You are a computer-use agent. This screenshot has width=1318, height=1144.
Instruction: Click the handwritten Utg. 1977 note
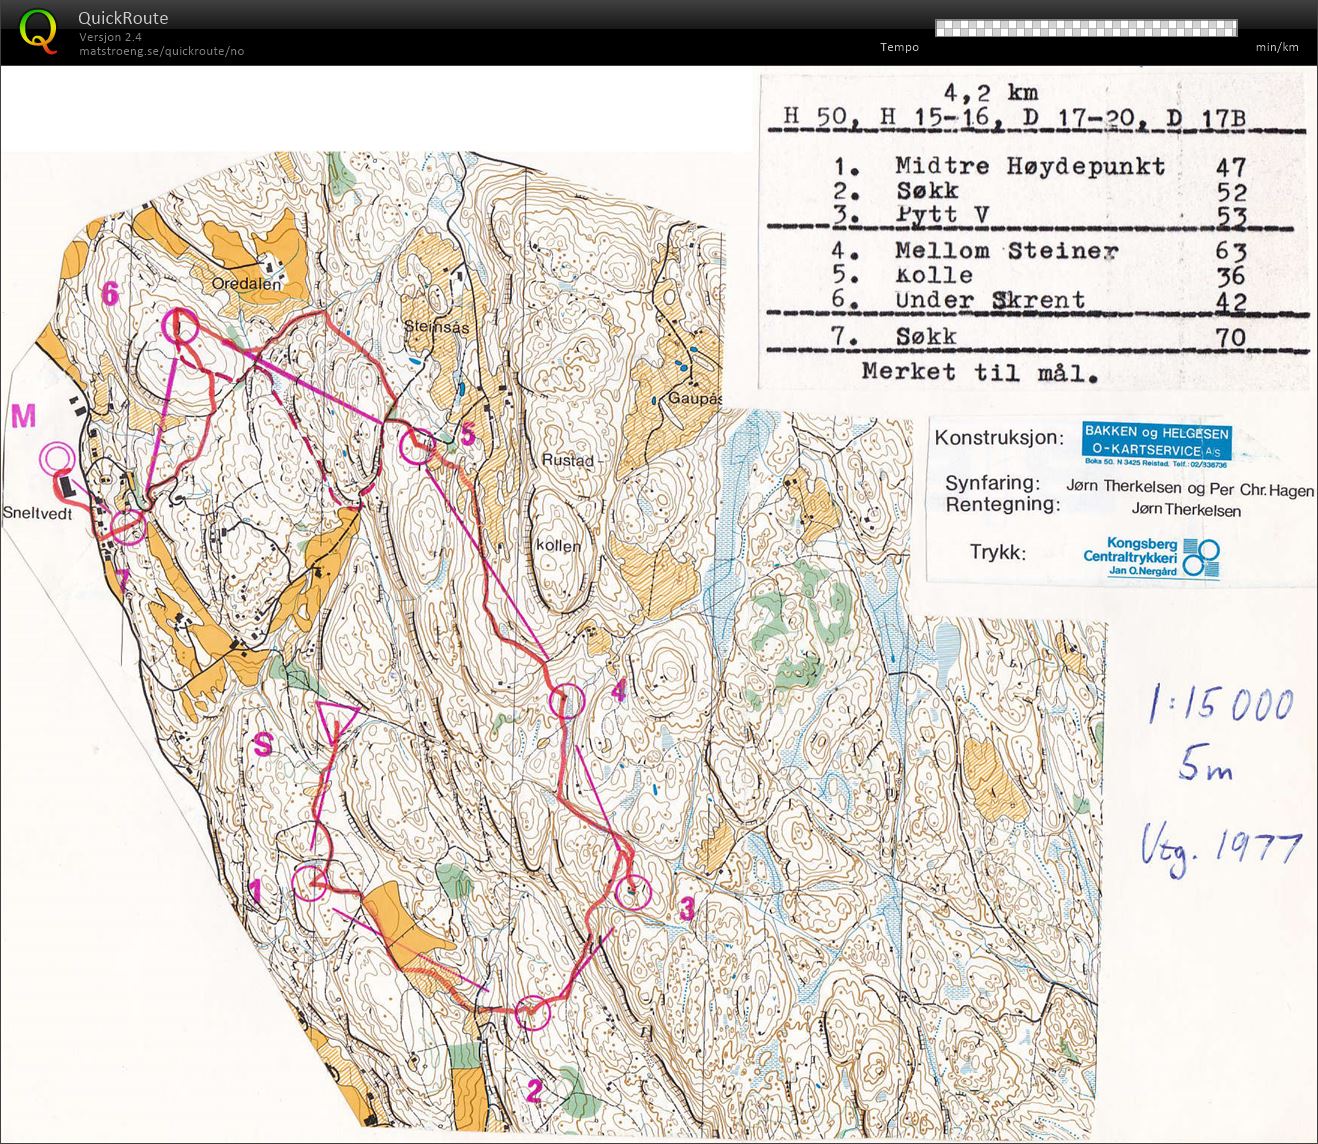(1221, 851)
